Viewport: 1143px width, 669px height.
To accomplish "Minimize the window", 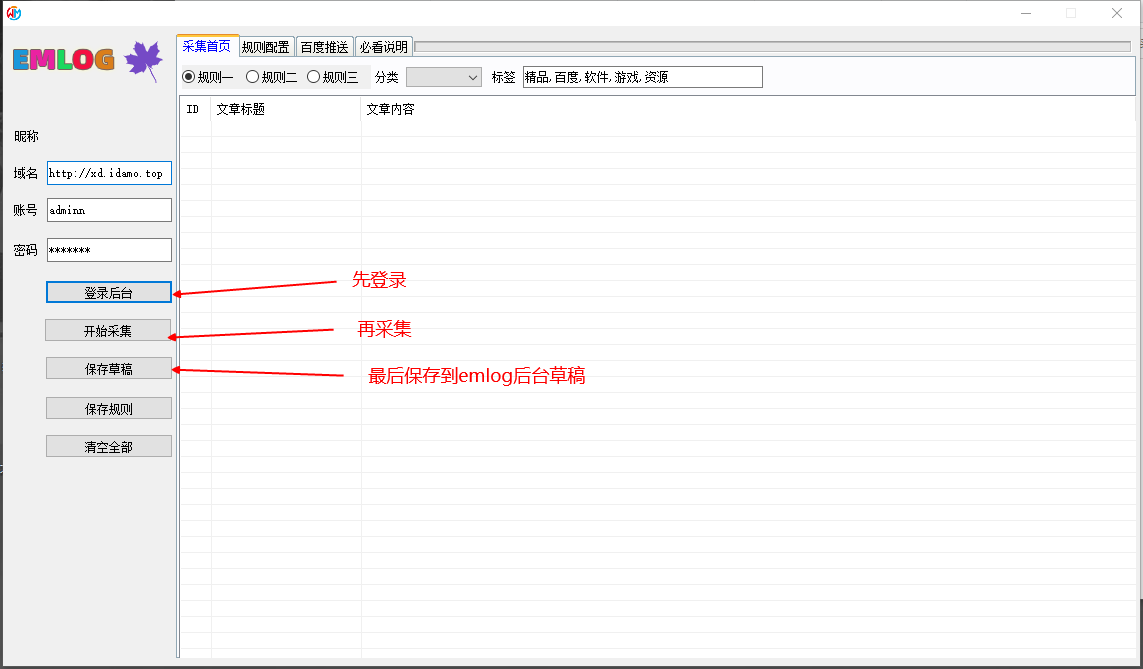I will click(x=1026, y=13).
